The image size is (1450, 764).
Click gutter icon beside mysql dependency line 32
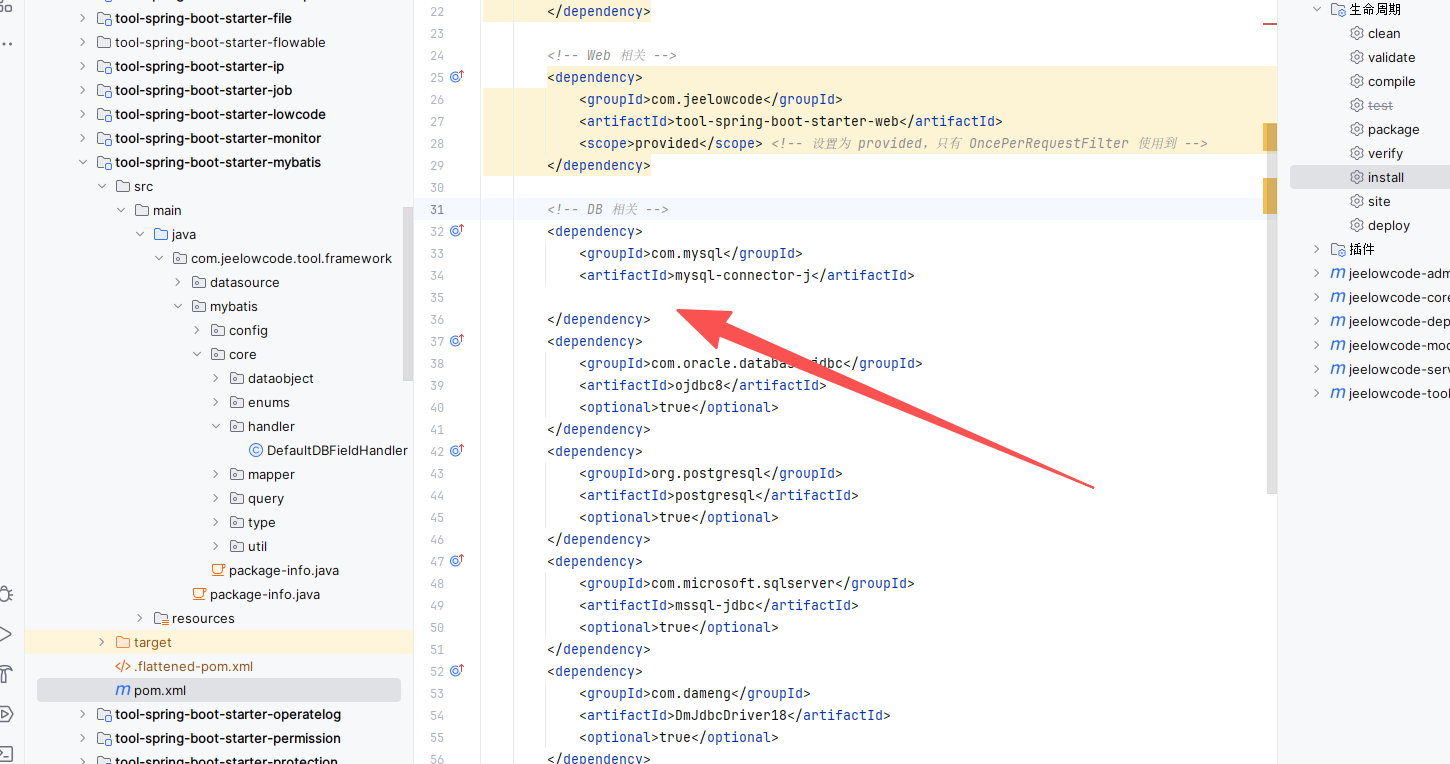point(457,231)
